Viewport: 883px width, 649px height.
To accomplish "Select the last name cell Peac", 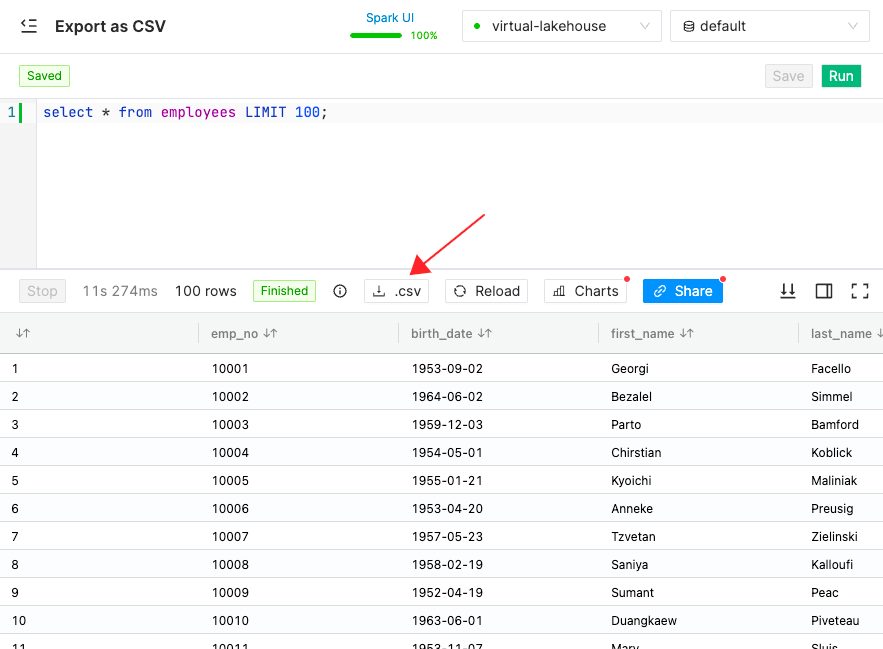I will coord(825,593).
